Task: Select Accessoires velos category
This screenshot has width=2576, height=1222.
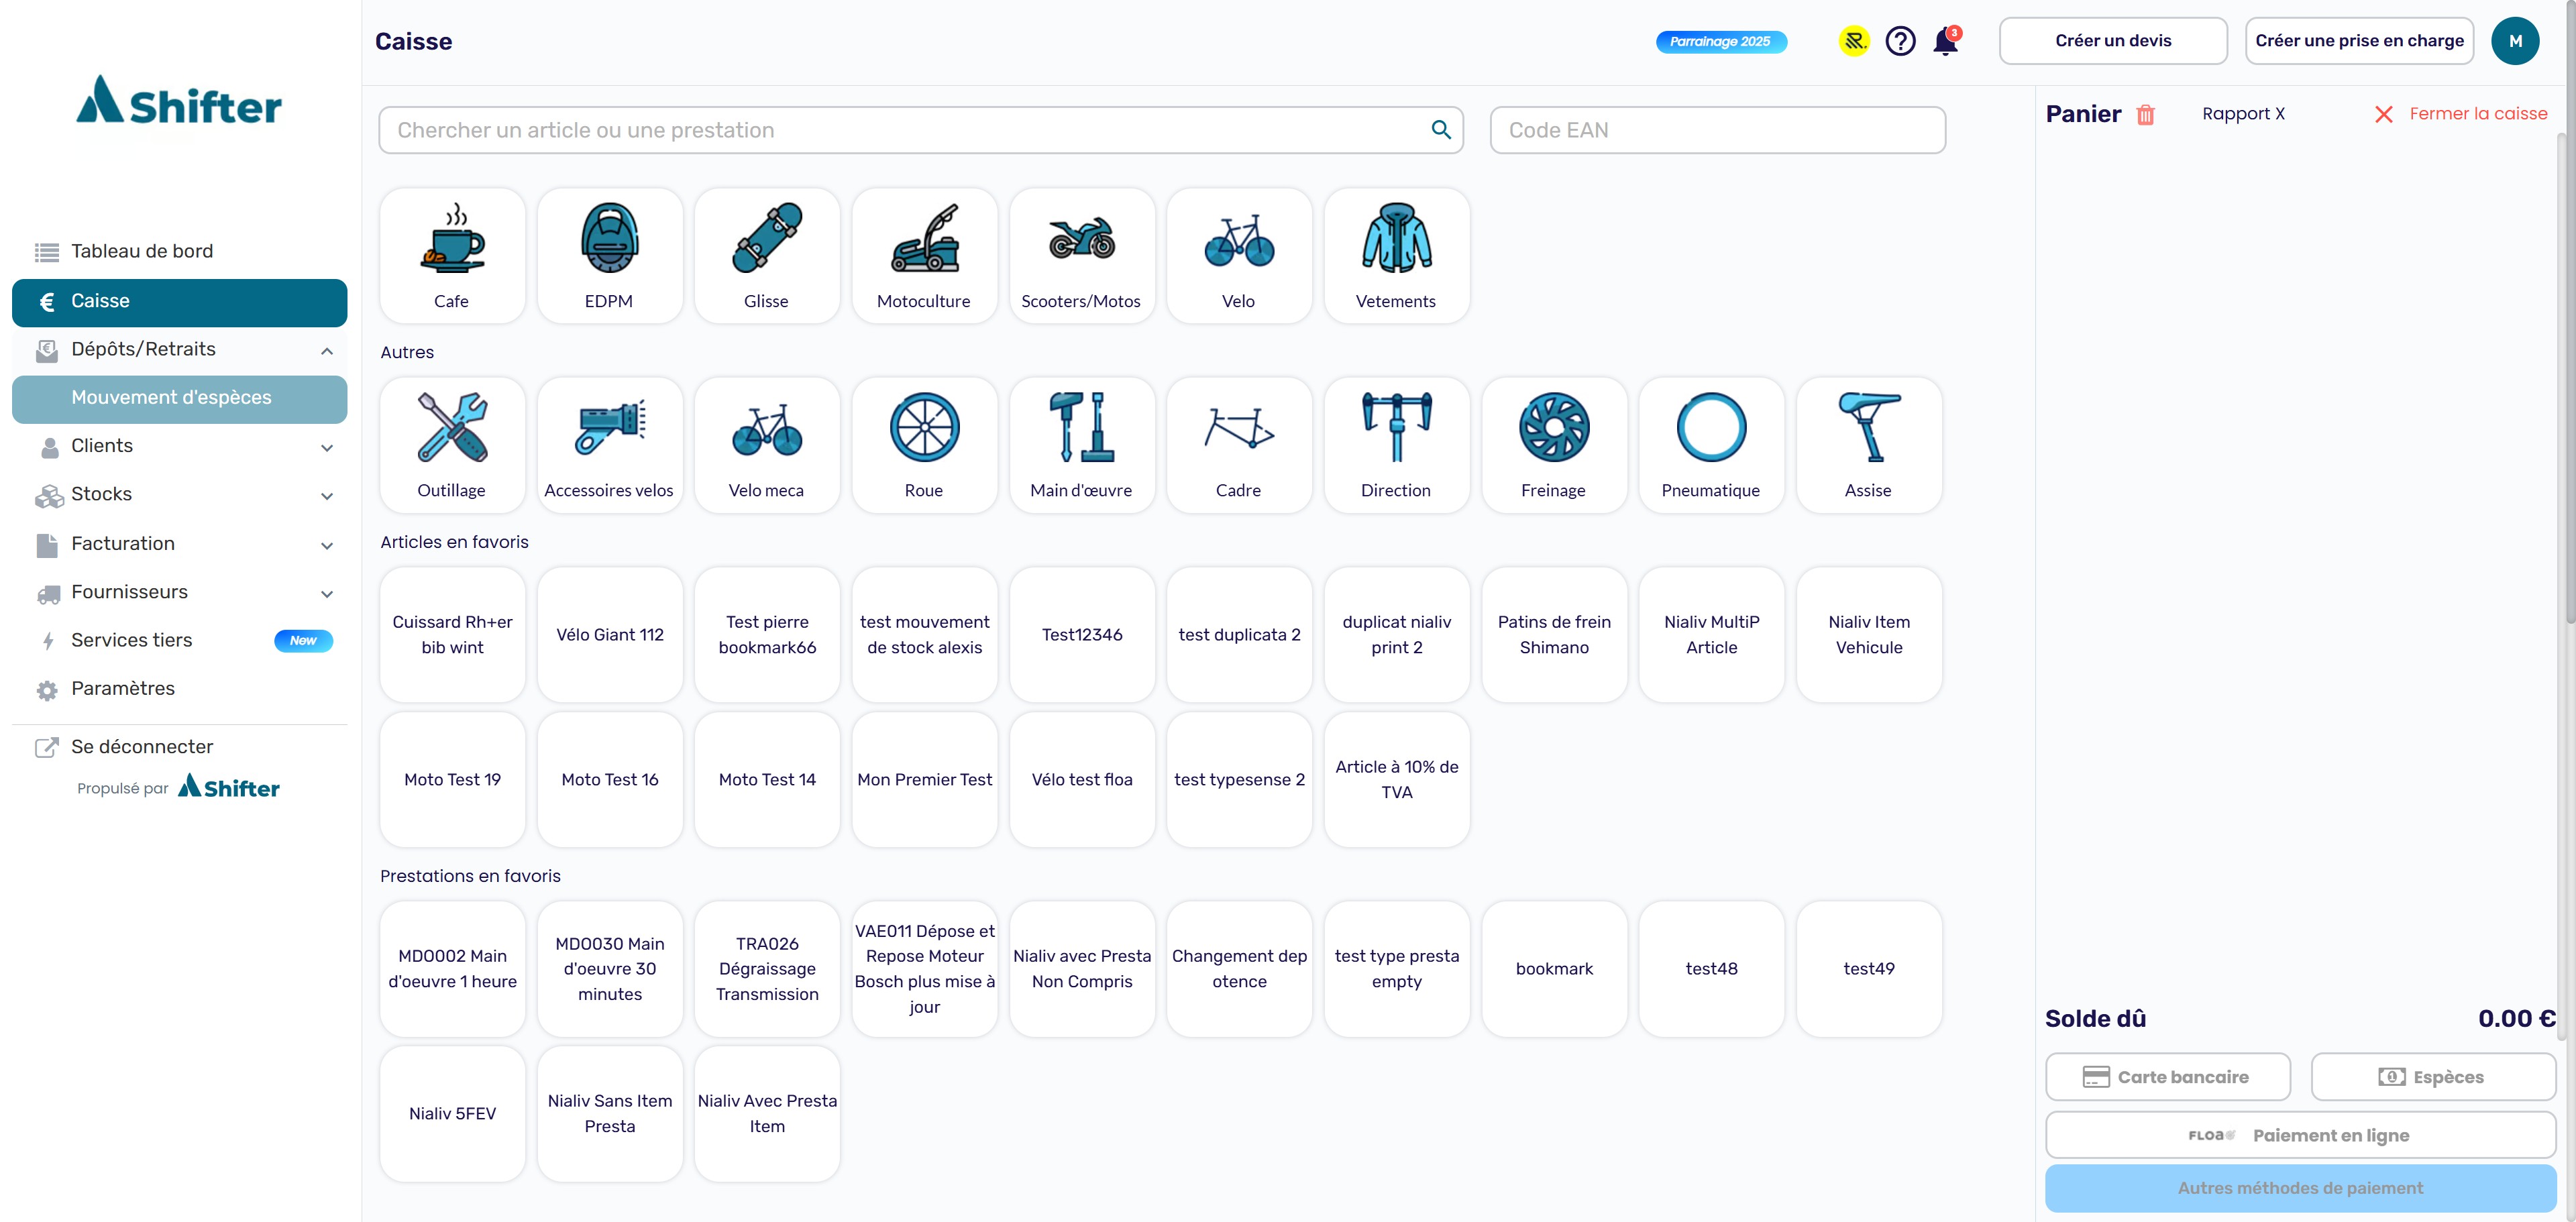Action: click(609, 445)
